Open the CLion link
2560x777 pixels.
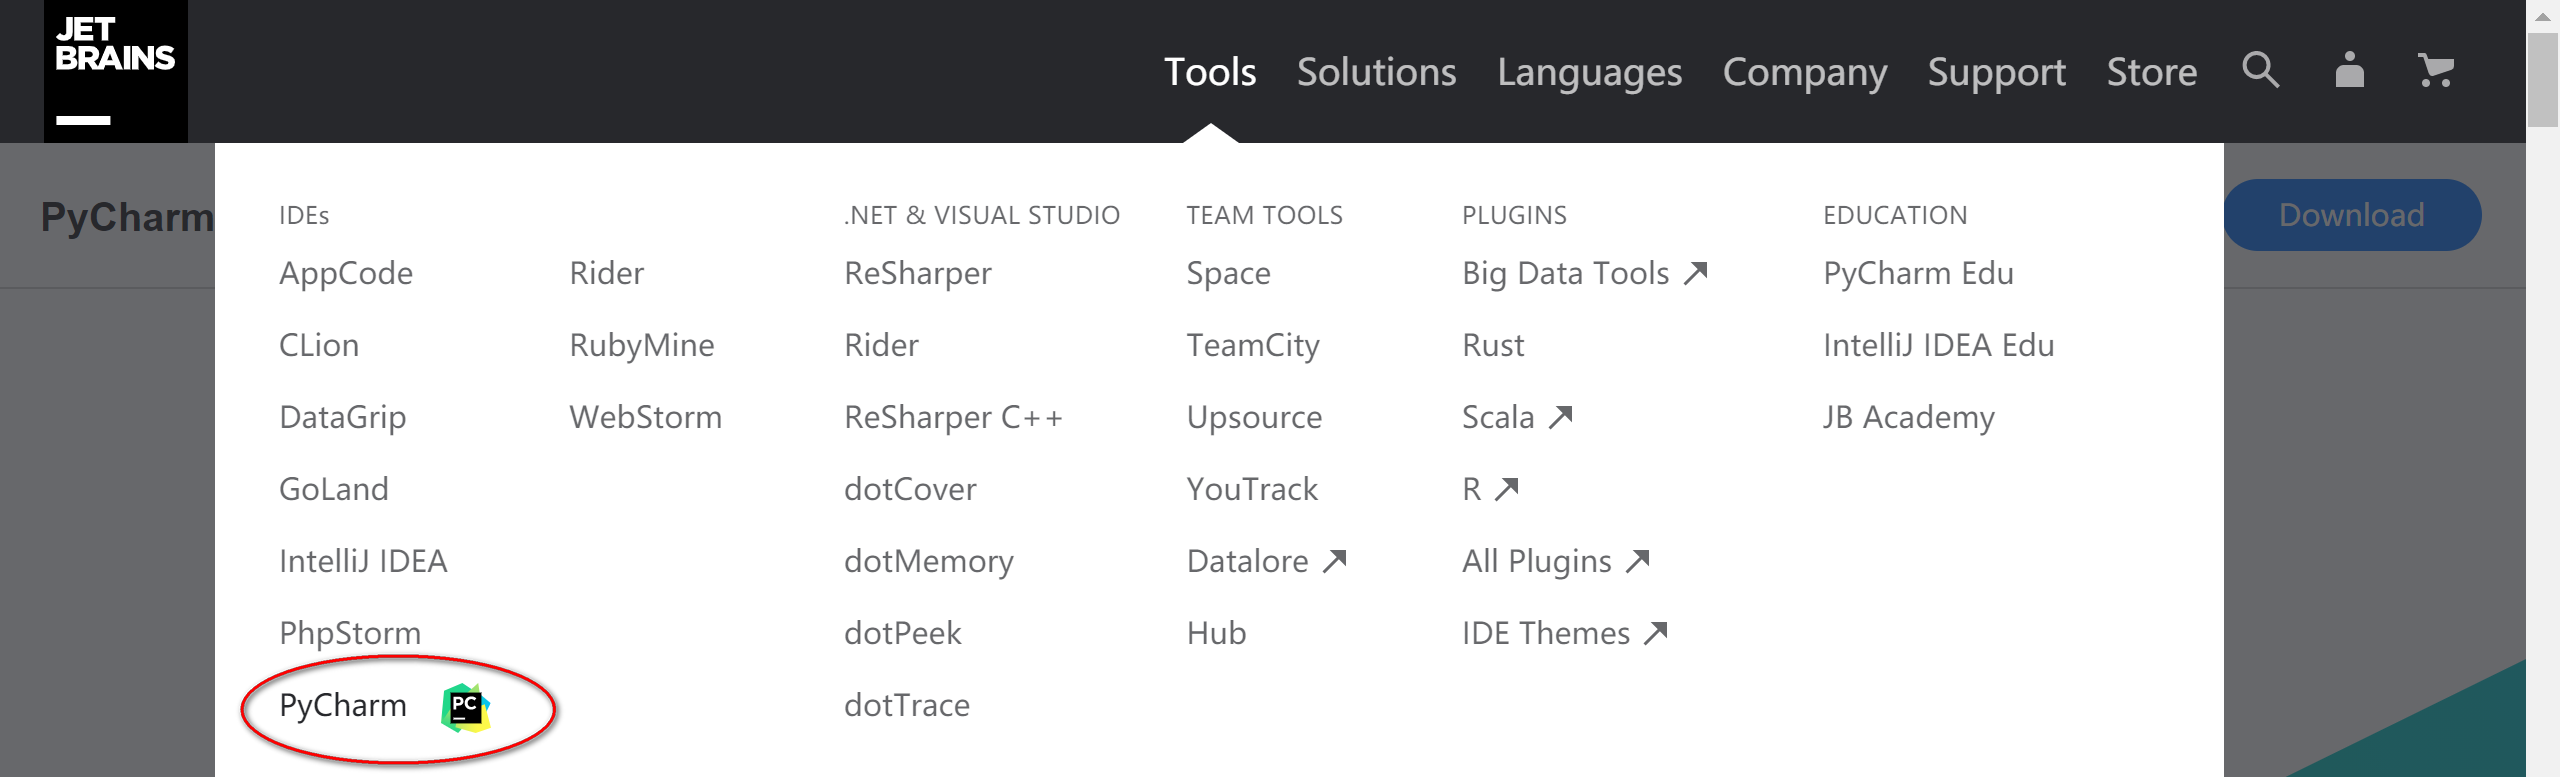[319, 345]
